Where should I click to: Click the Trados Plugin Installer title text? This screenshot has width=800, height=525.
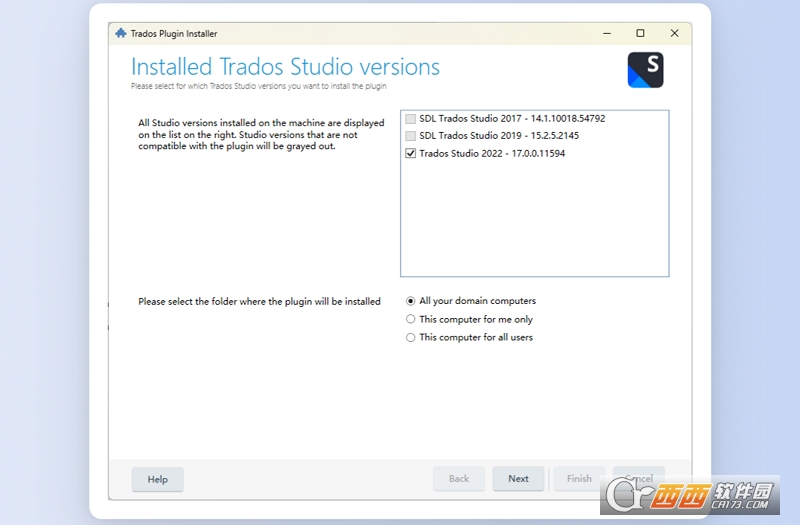[x=174, y=34]
